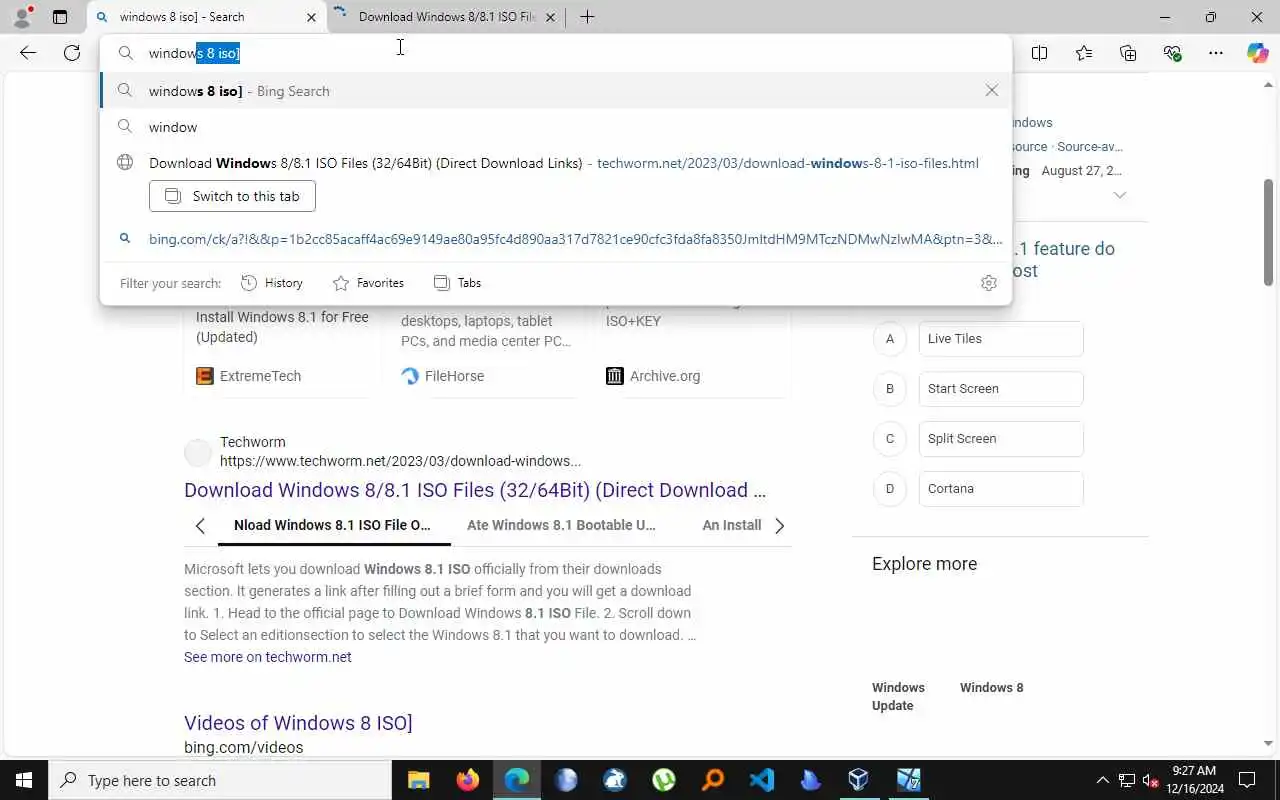Viewport: 1280px width, 800px height.
Task: Filter search by Tabs
Action: pyautogui.click(x=458, y=283)
